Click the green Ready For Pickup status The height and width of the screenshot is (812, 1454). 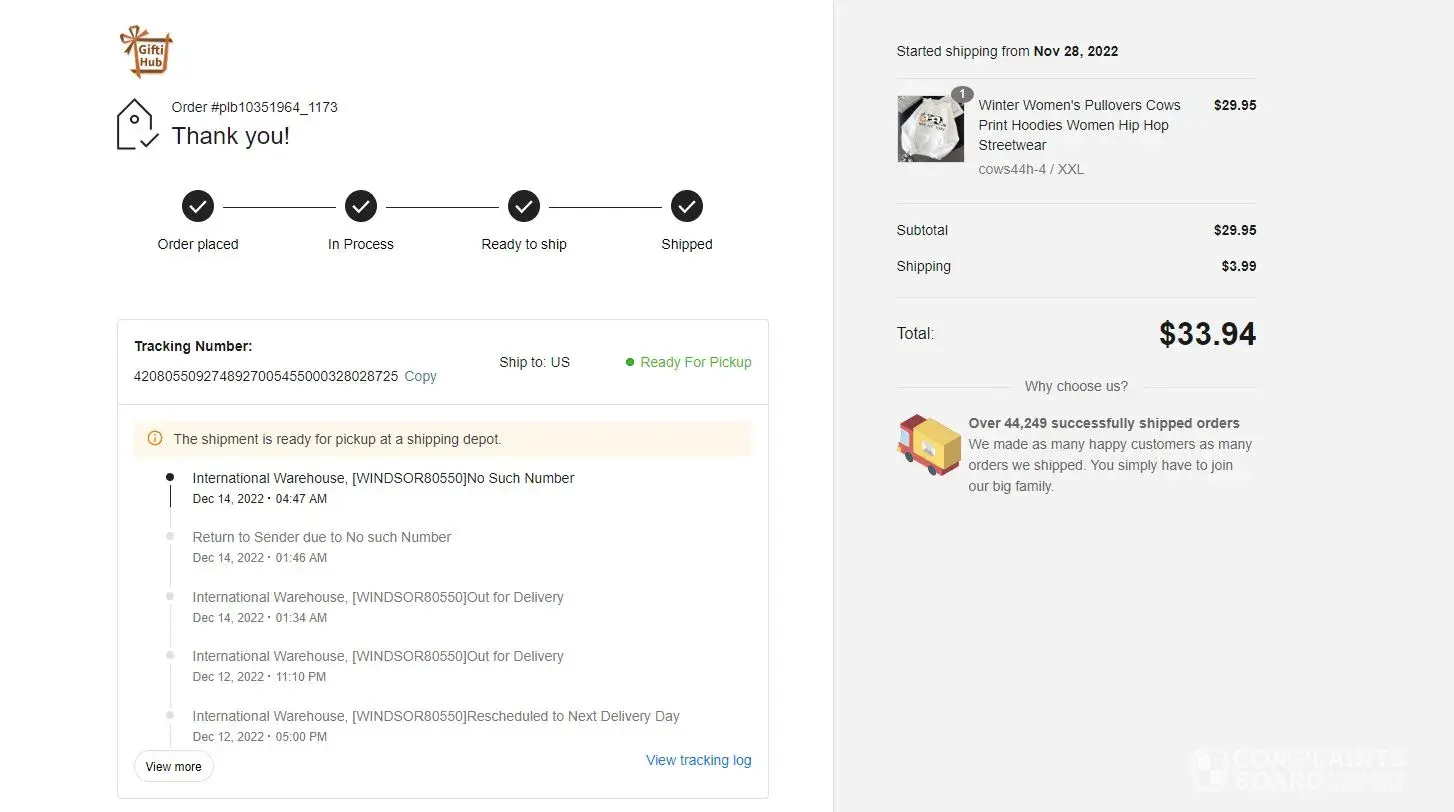click(x=695, y=362)
